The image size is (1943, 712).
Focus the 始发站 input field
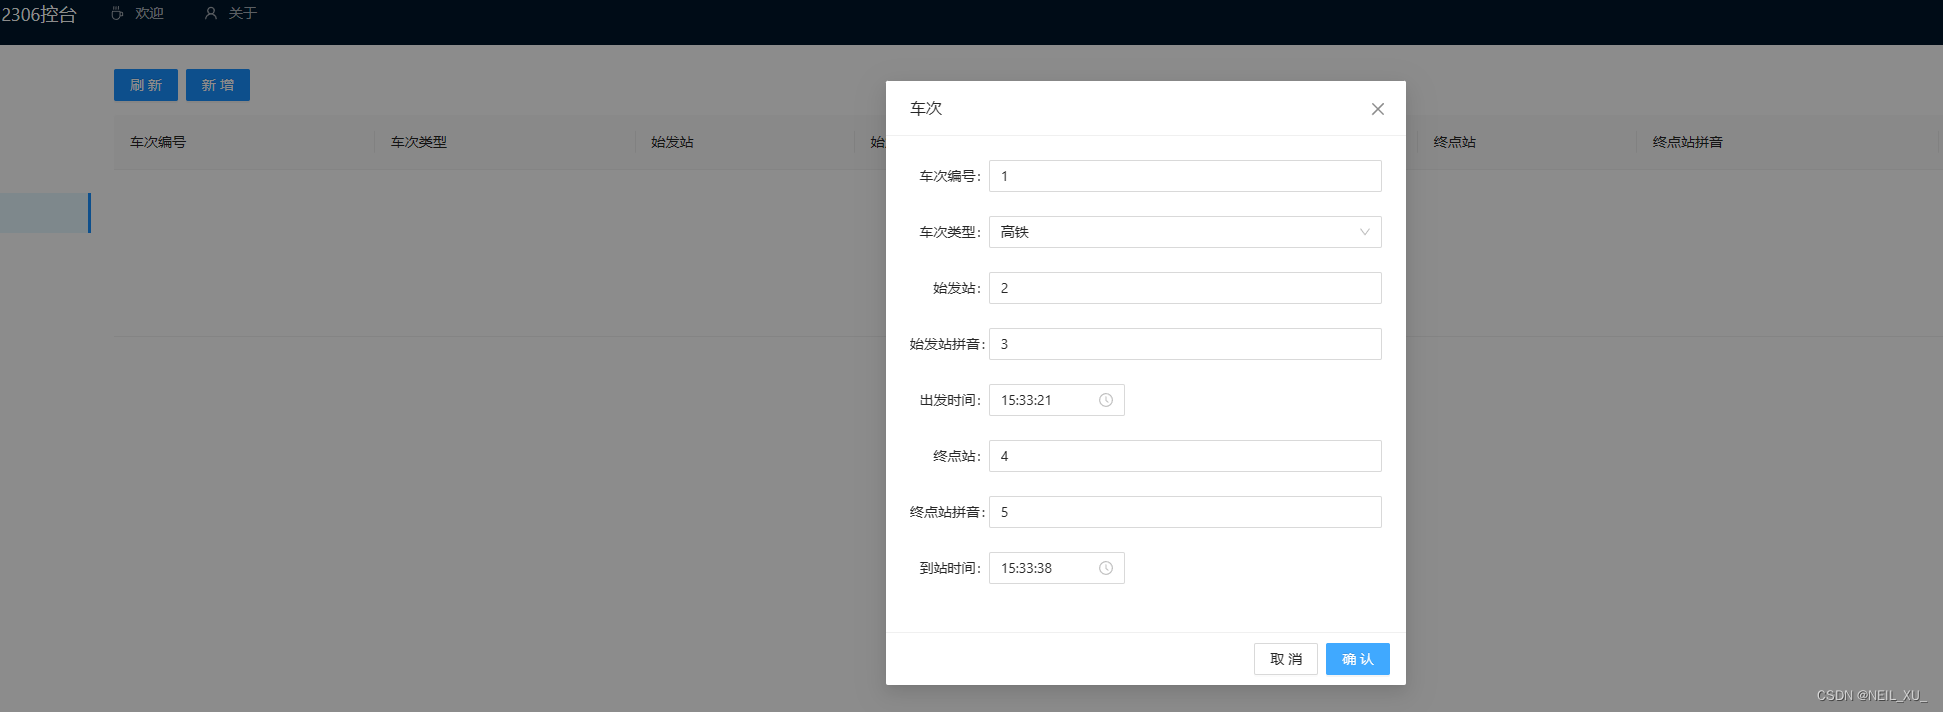[1185, 288]
